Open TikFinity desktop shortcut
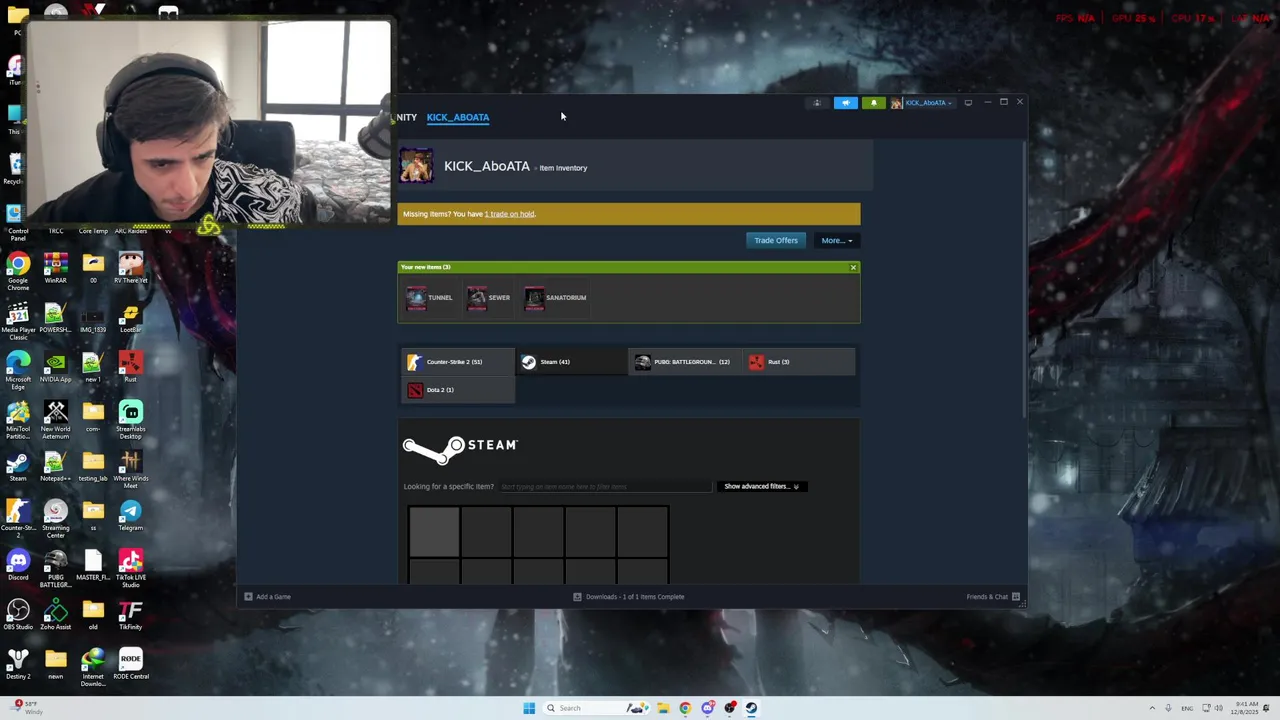Viewport: 1280px width, 720px height. click(130, 614)
